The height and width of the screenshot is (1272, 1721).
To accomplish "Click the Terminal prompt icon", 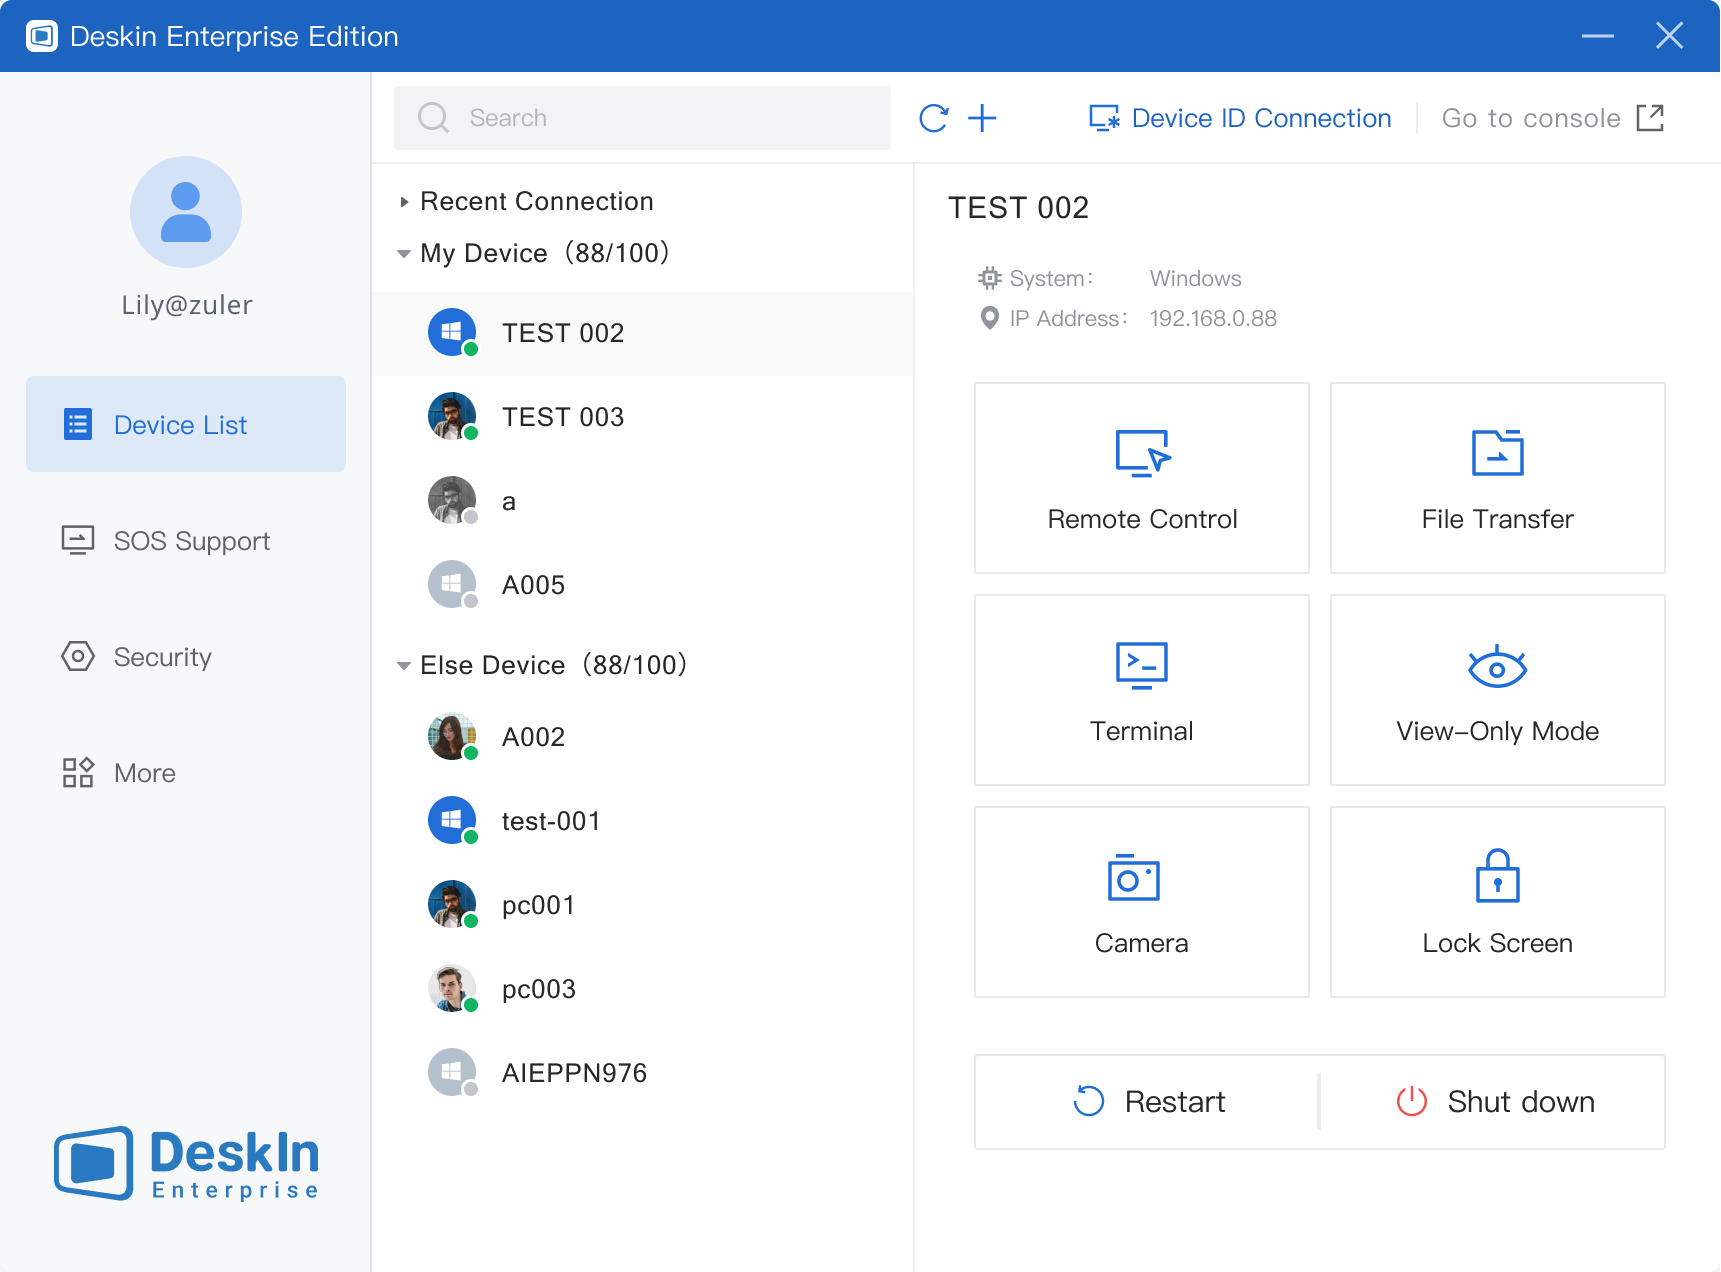I will tap(1142, 665).
